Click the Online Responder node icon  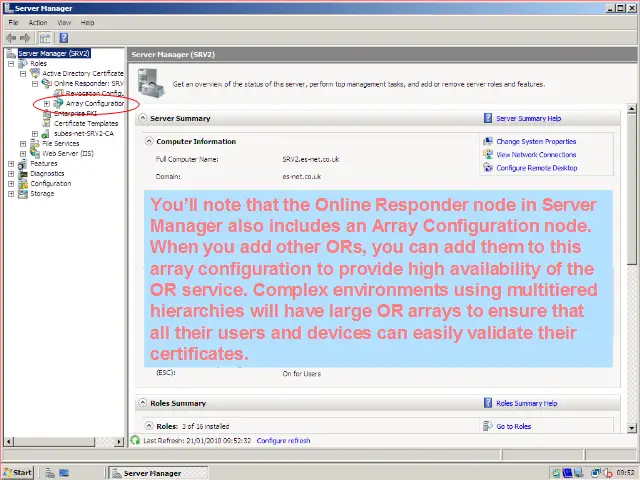click(47, 84)
